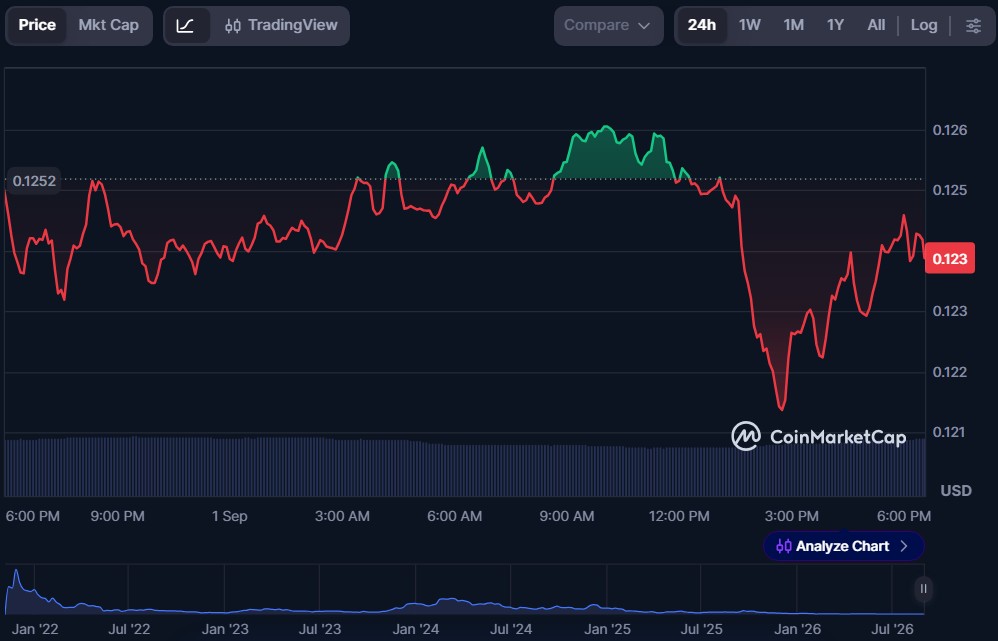Click the 0.1252 opening price label
Viewport: 998px width, 641px height.
pyautogui.click(x=34, y=181)
